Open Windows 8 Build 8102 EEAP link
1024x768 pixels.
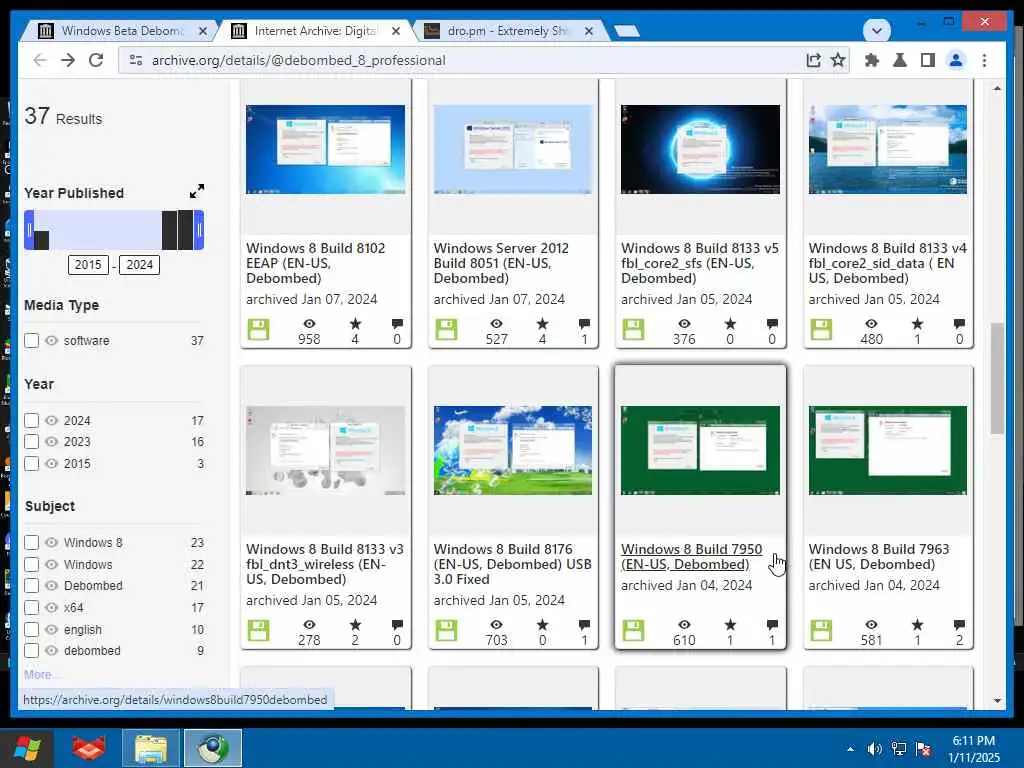pyautogui.click(x=315, y=263)
